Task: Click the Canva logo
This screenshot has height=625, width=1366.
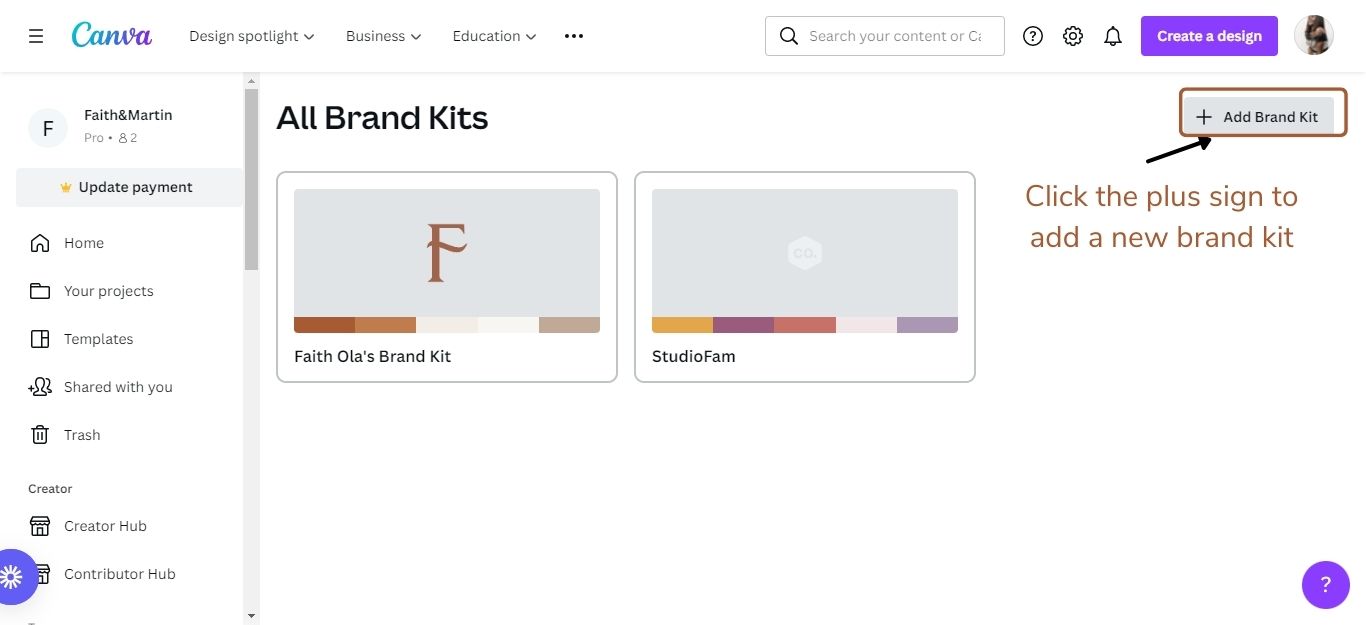Action: click(112, 35)
